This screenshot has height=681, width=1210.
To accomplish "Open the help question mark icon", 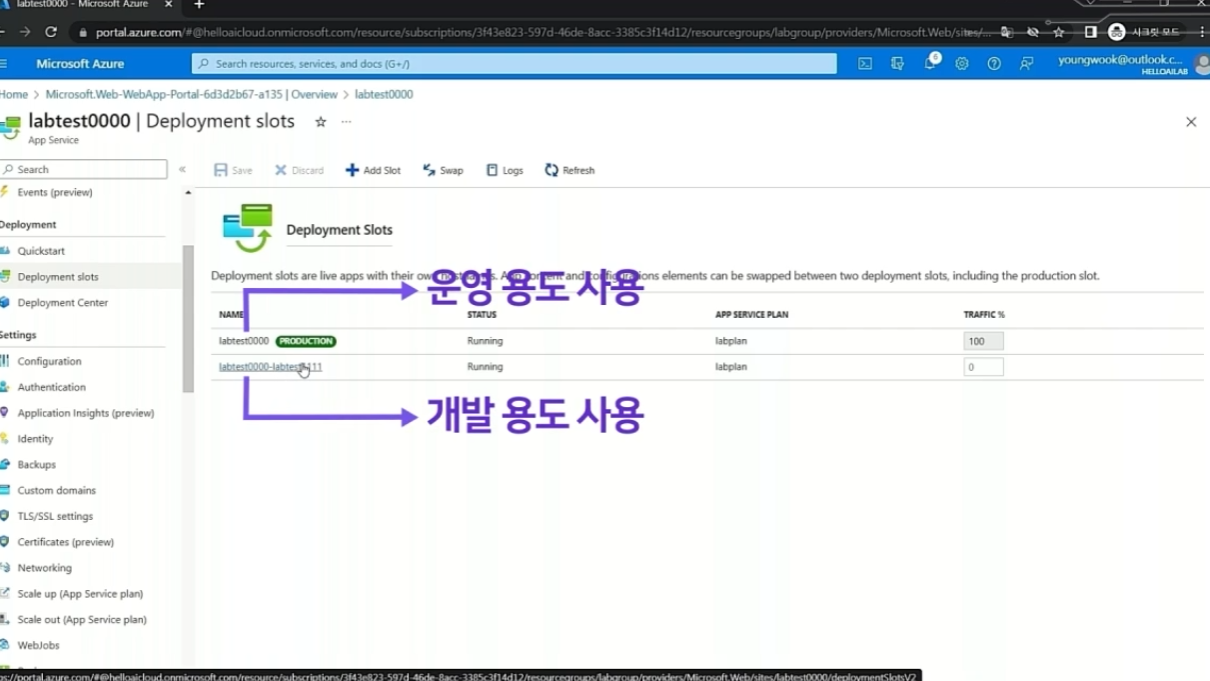I will tap(994, 63).
